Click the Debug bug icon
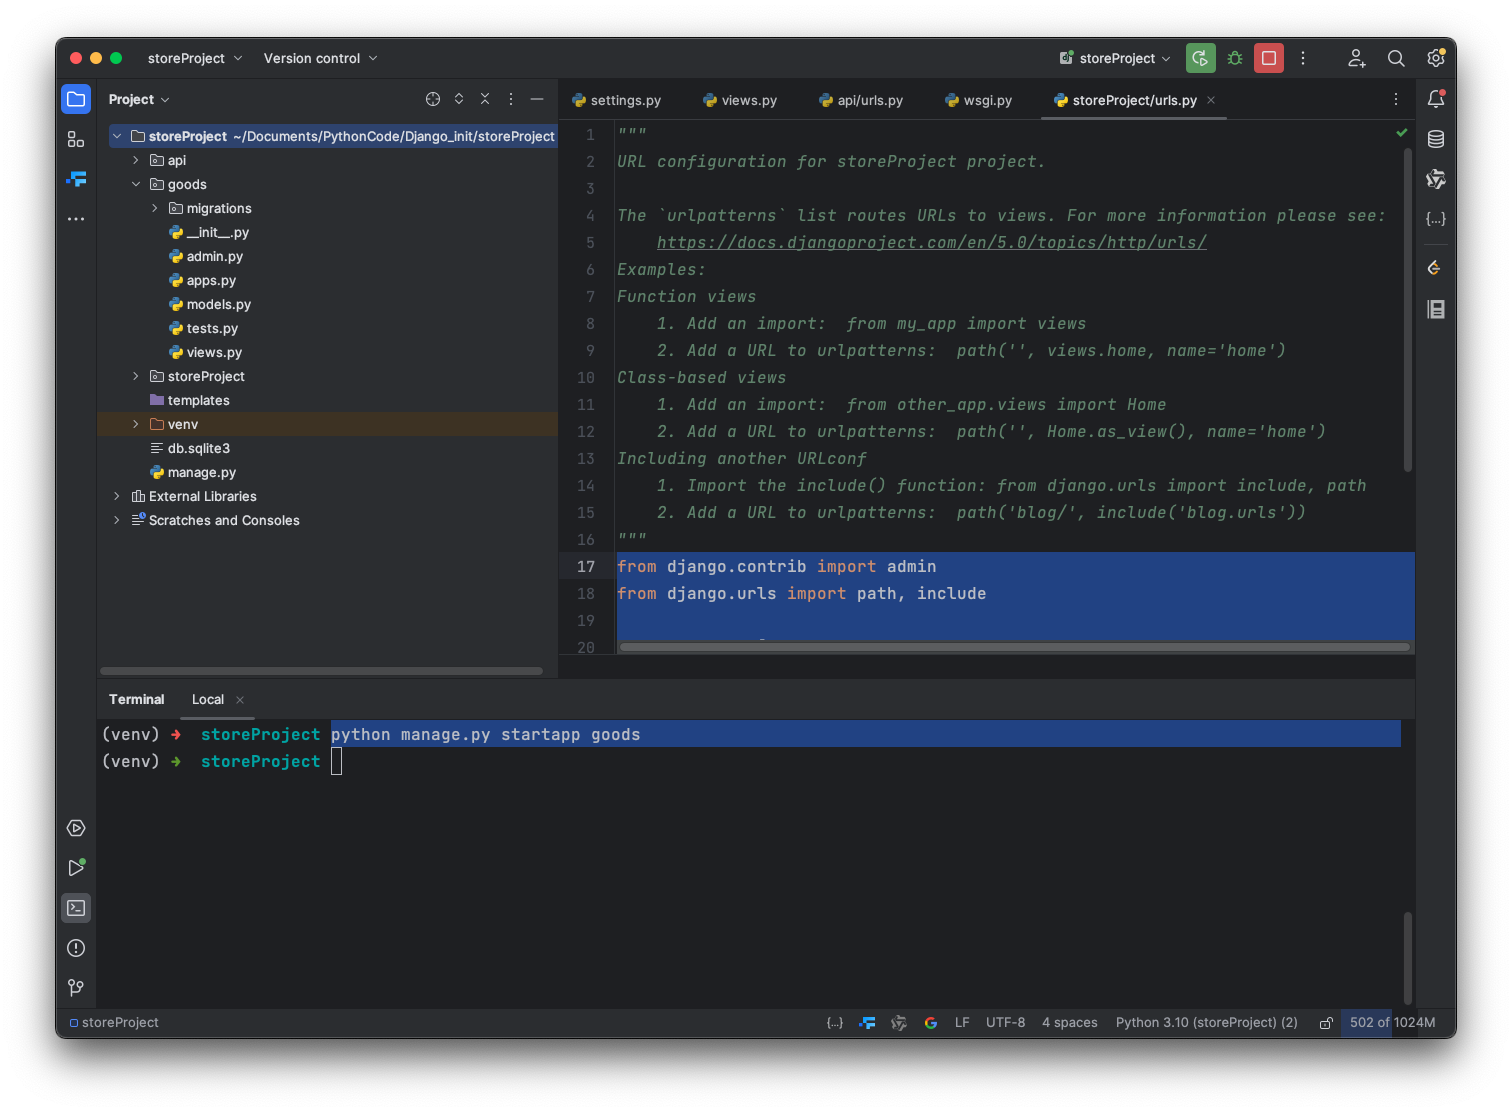1512x1112 pixels. (1235, 58)
